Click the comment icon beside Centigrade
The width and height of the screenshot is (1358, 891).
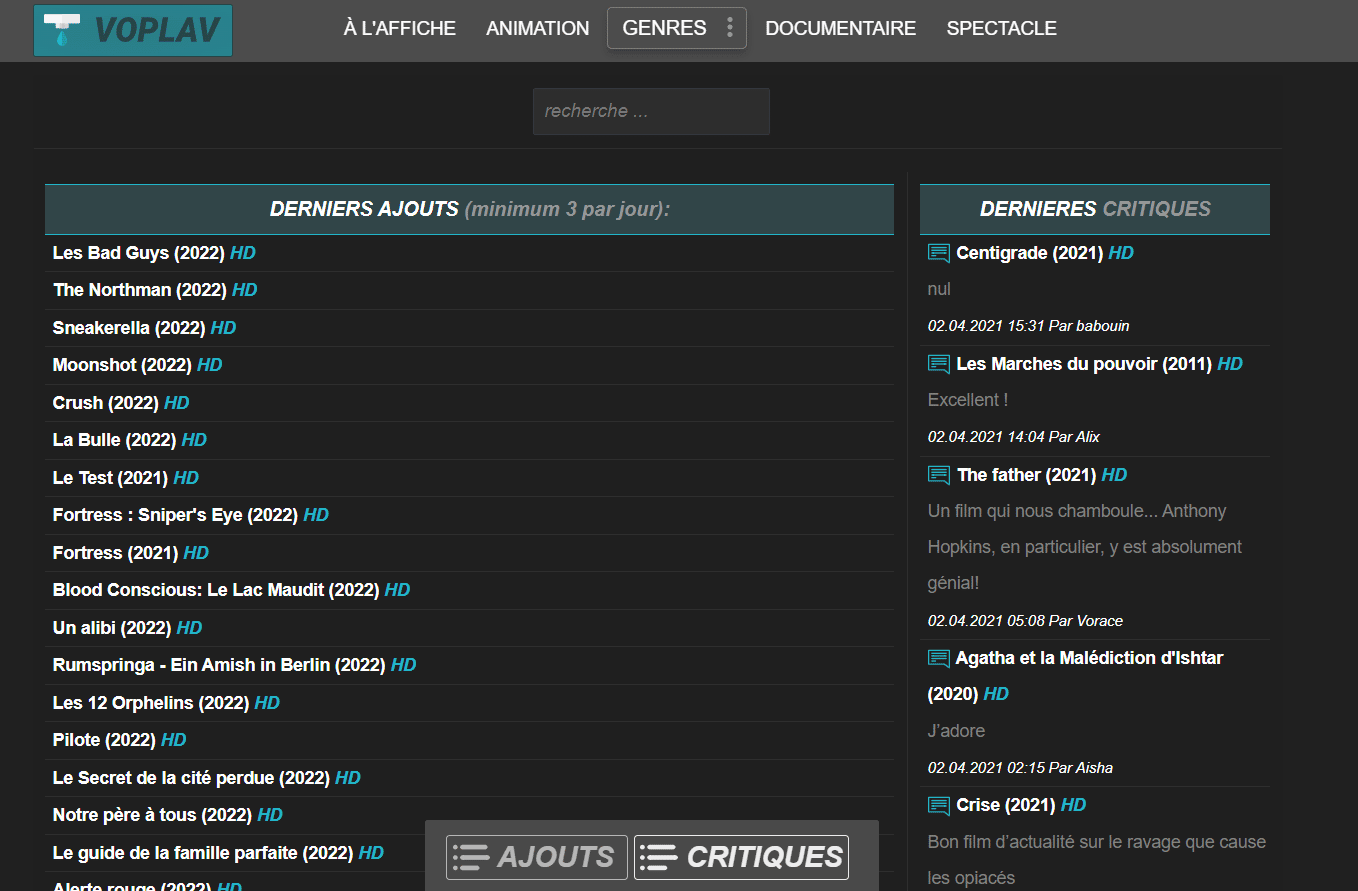pyautogui.click(x=938, y=253)
